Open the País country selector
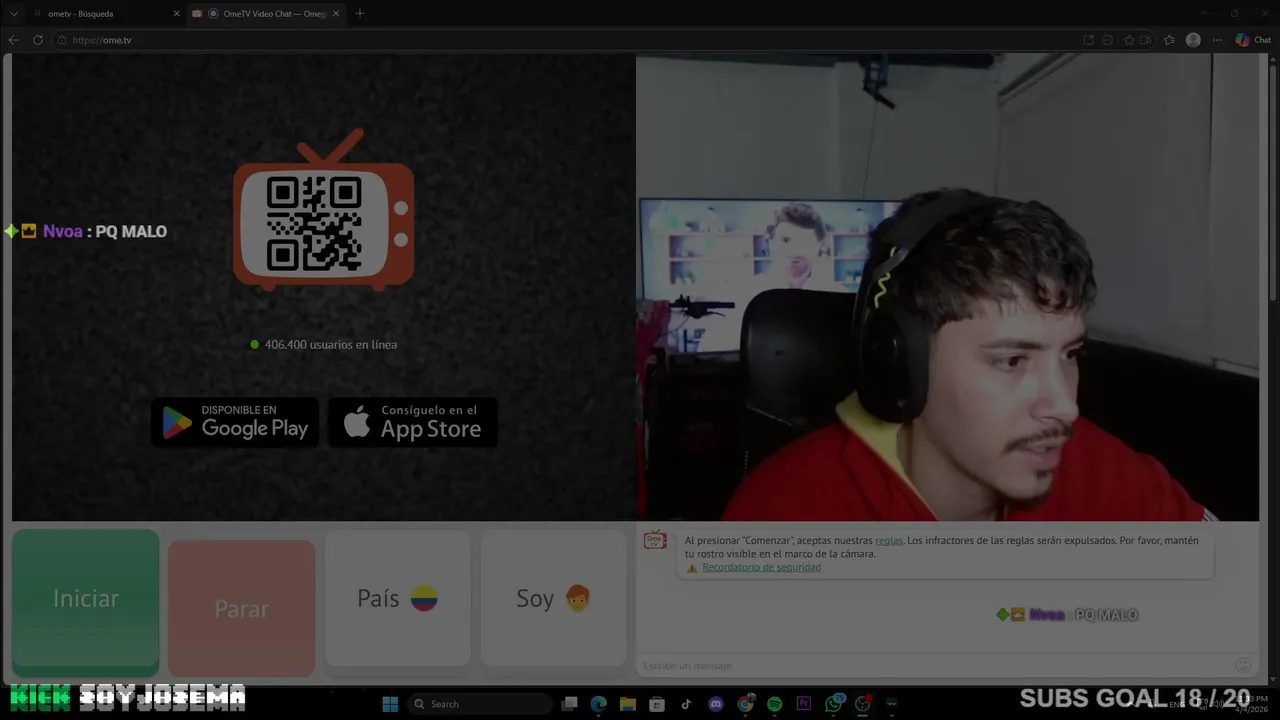The width and height of the screenshot is (1280, 720). 397,598
